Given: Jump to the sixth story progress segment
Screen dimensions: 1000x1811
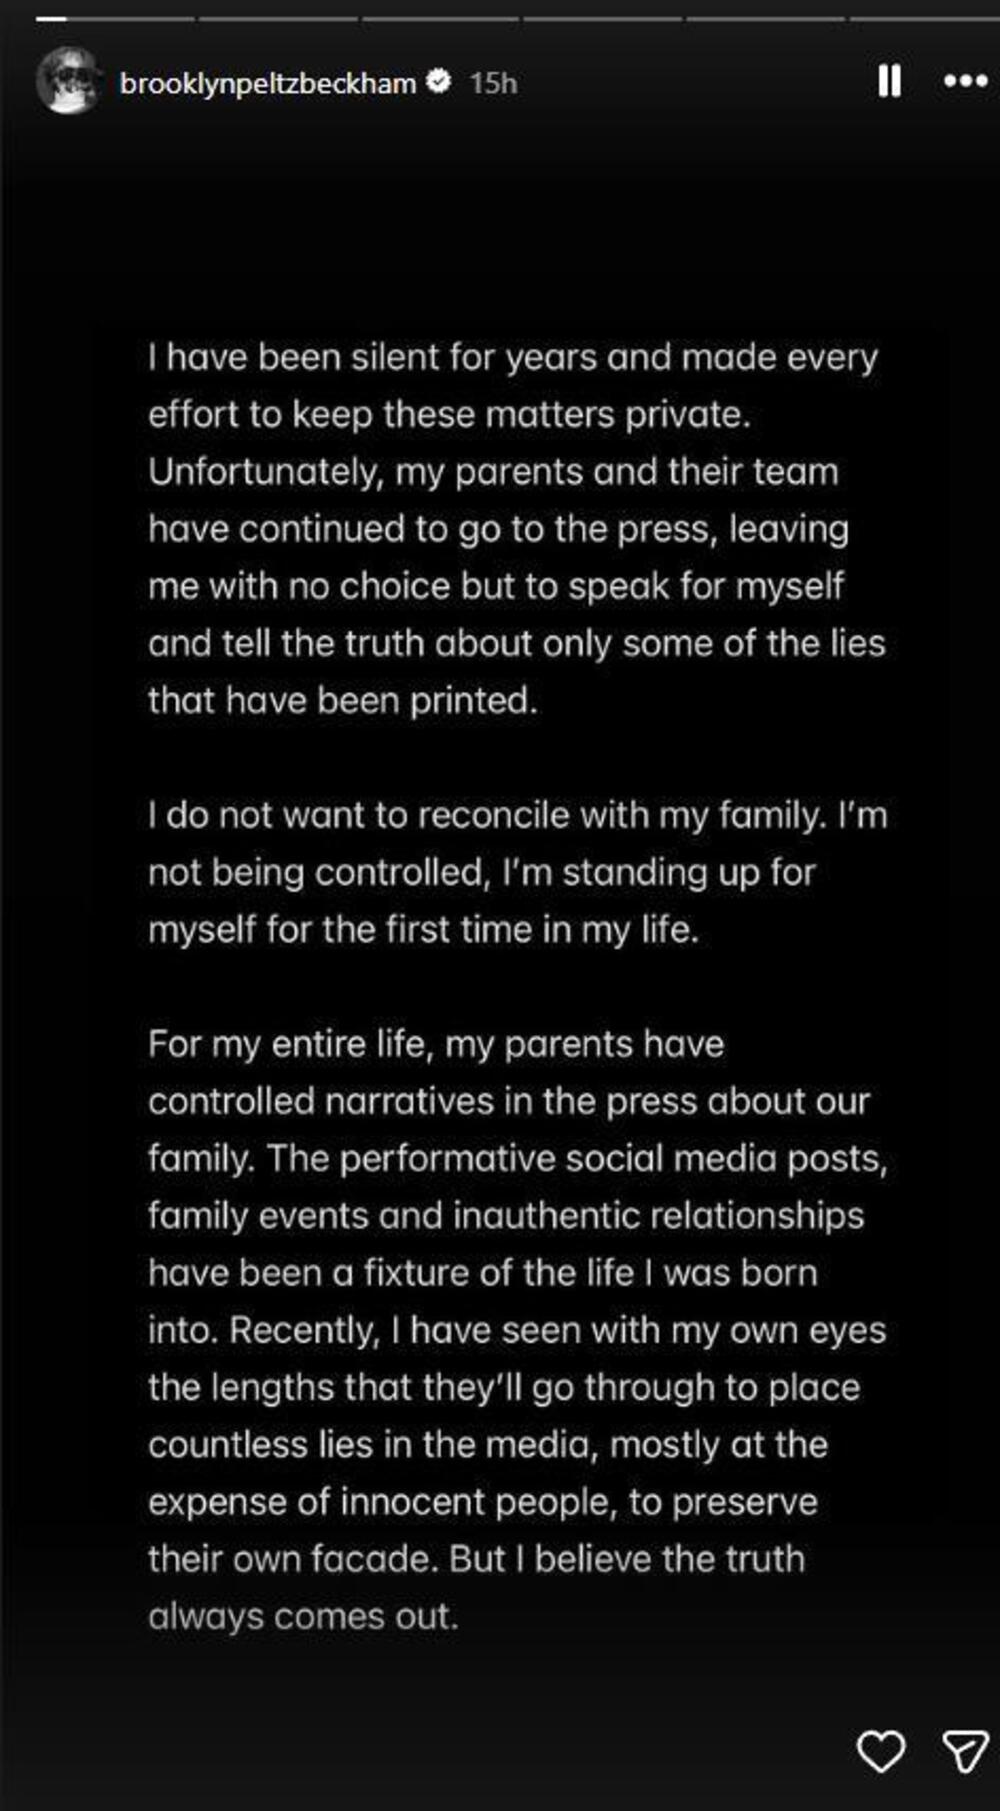Looking at the screenshot, I should tap(925, 18).
